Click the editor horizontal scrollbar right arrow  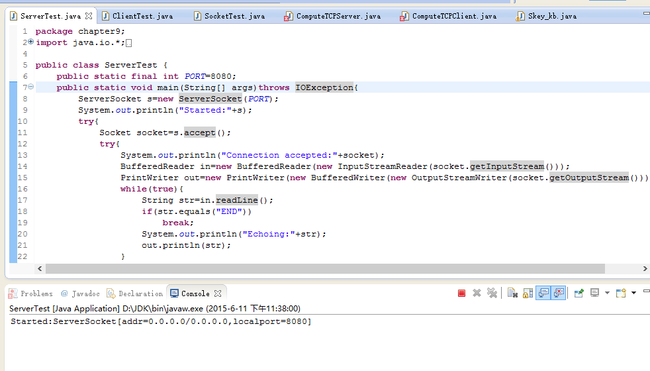click(x=645, y=269)
